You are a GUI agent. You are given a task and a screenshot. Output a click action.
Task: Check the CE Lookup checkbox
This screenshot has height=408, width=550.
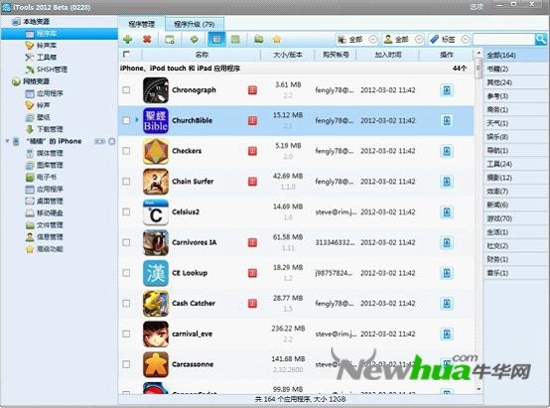(126, 273)
